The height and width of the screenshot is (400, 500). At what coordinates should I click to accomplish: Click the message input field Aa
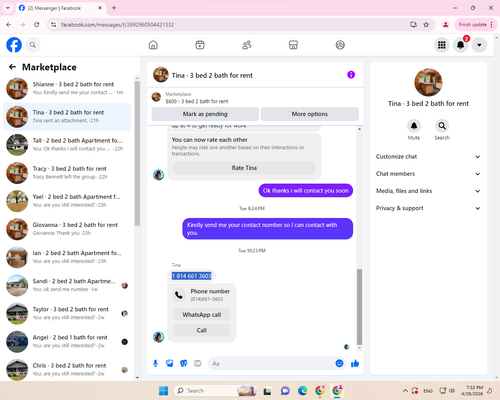tap(272, 363)
